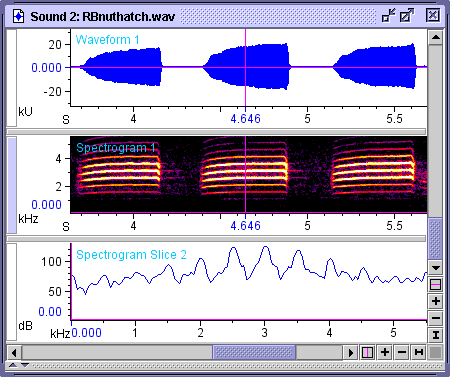Zoom to all on the vertical axis

435,334
